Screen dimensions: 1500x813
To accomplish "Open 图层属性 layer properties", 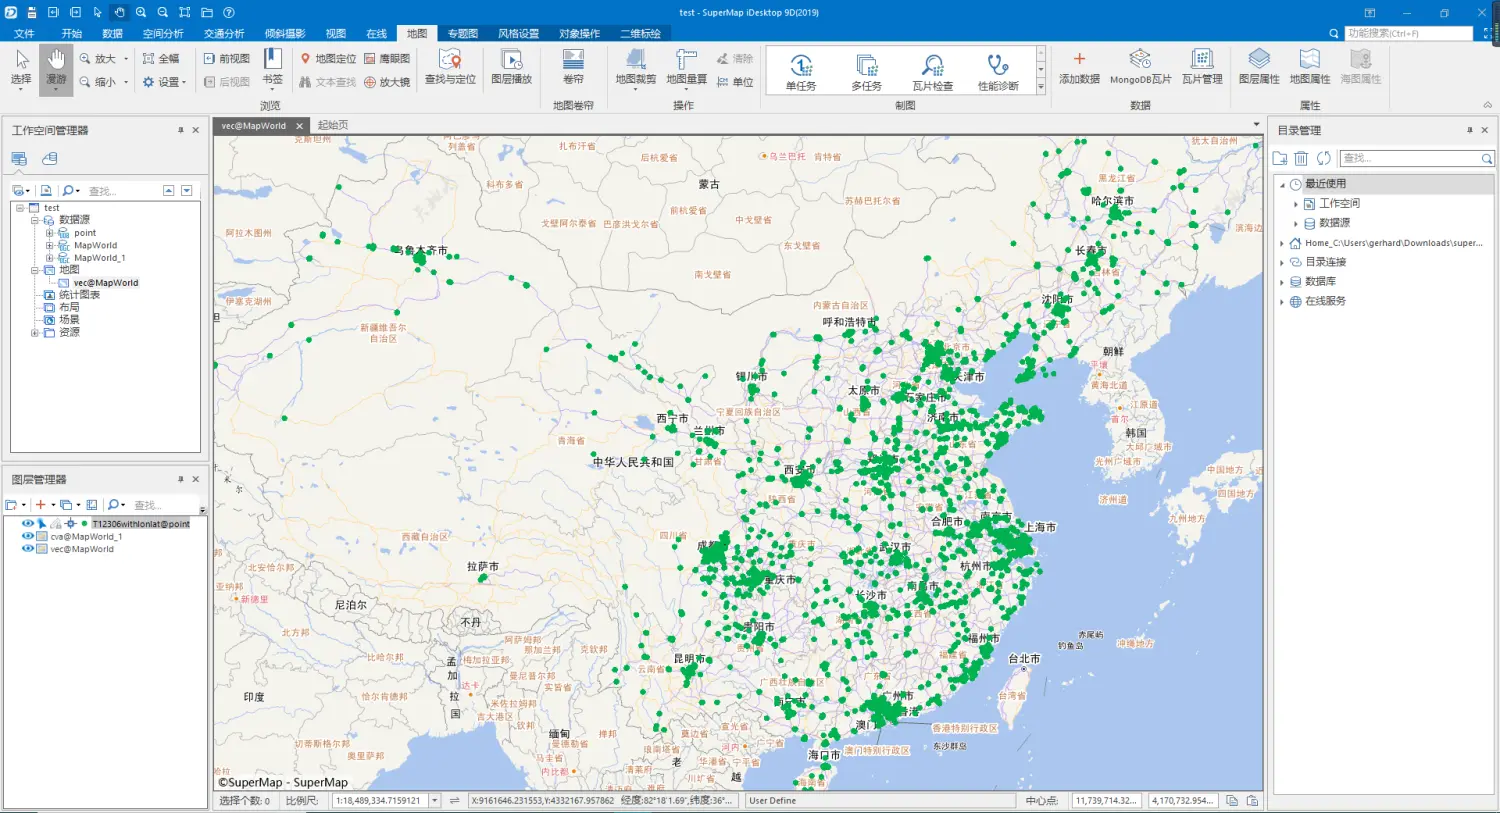I will coord(1259,68).
